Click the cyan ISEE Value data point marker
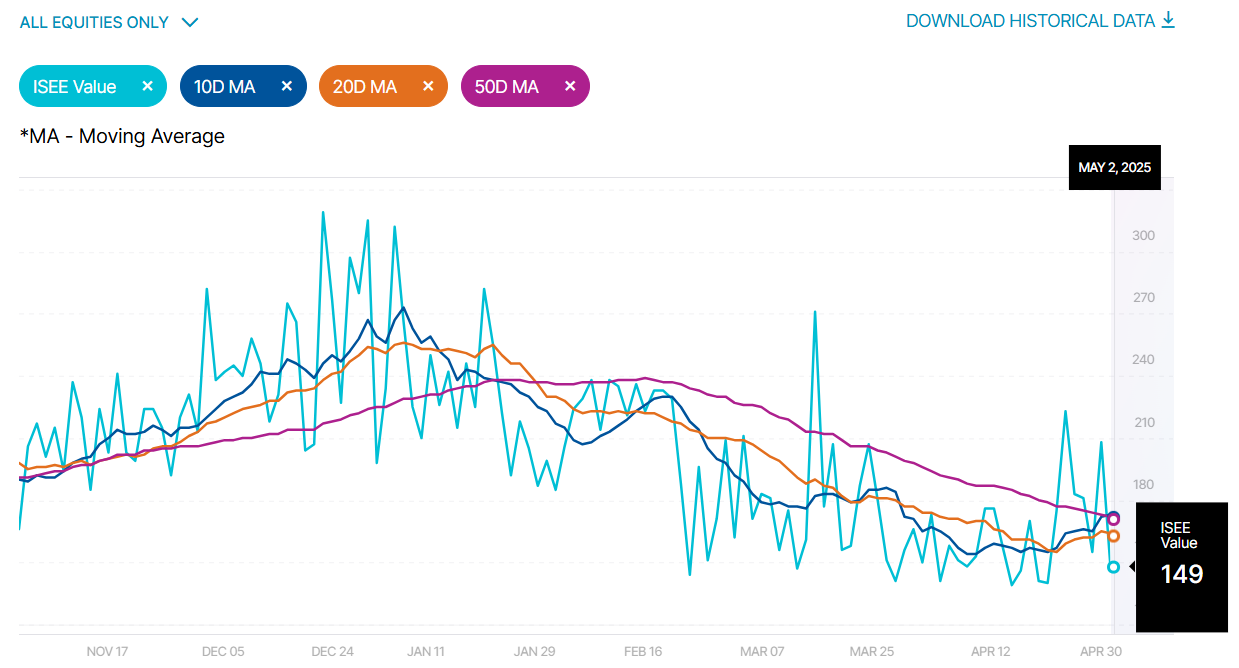 (x=1113, y=567)
